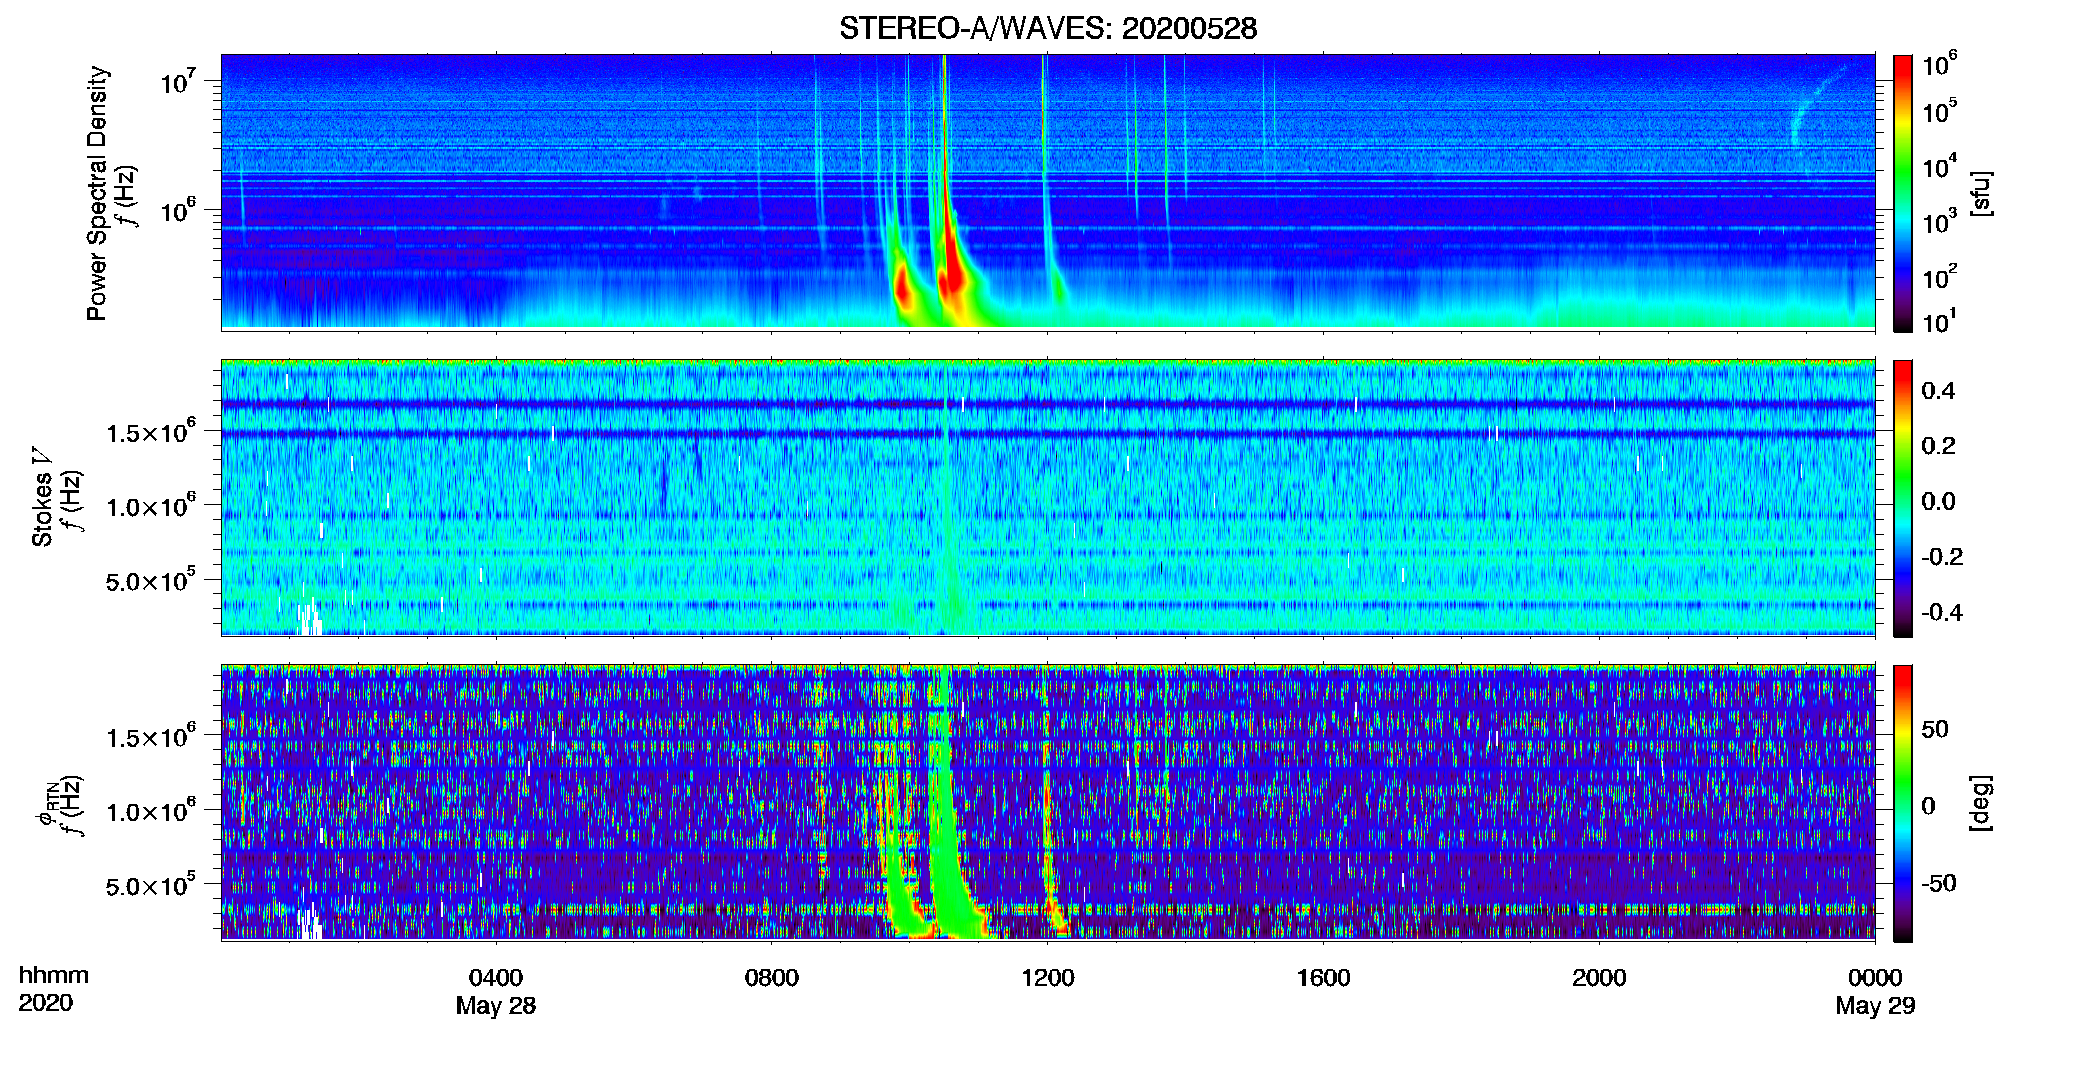Click 5.0×10^5 tick of φRTN panel
Screen dimensions: 2096x1080
(152, 885)
